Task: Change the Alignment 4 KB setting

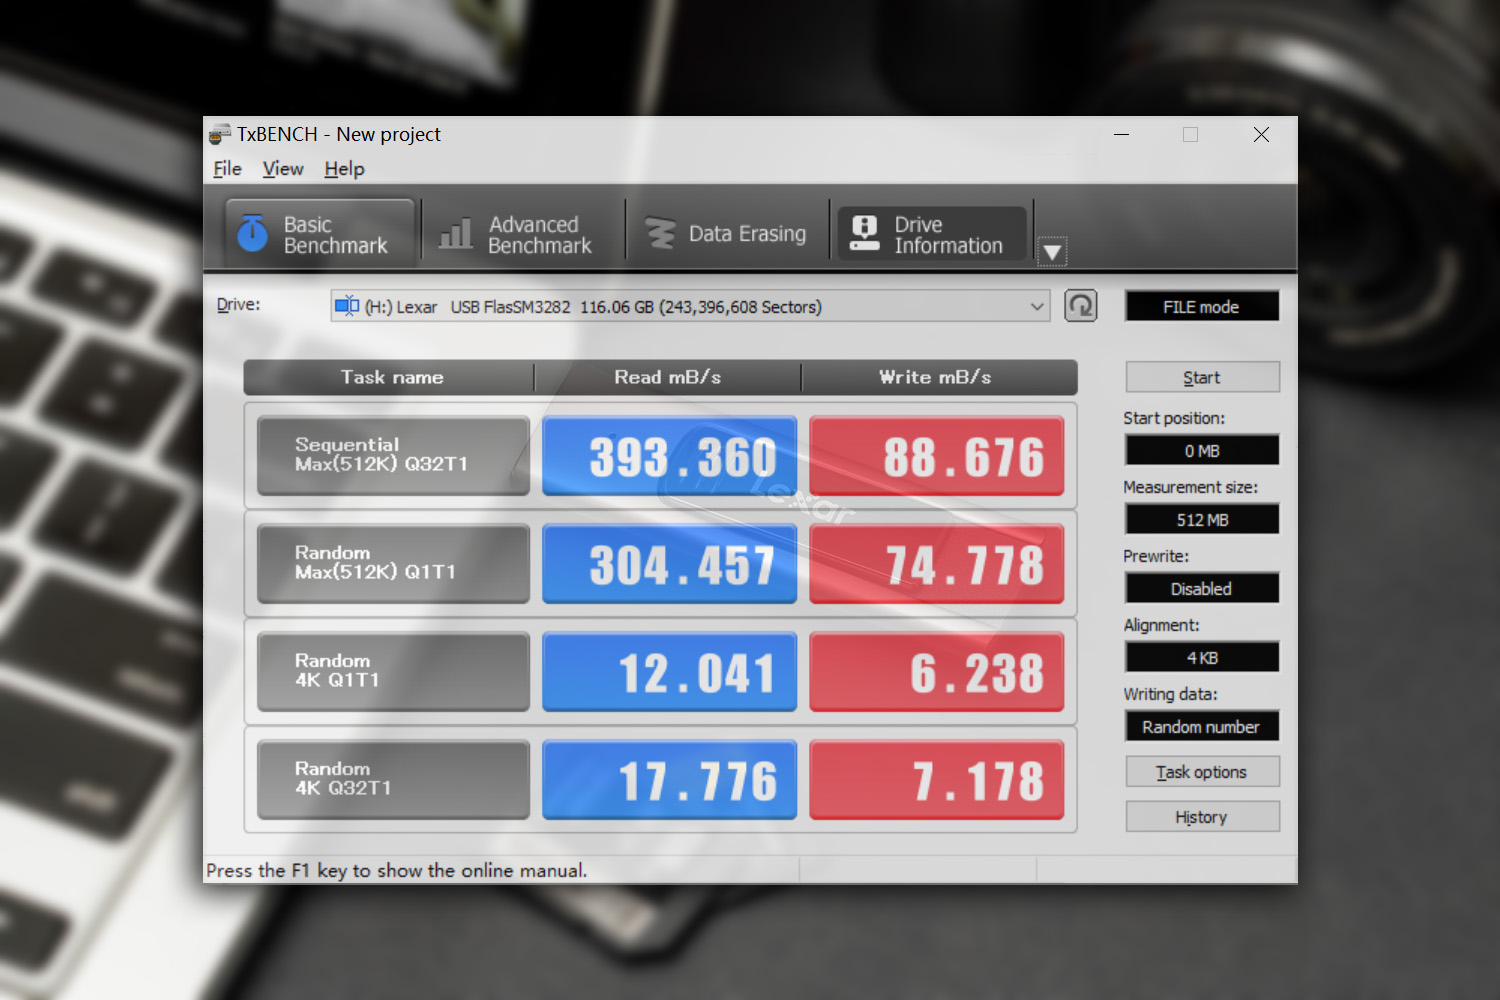Action: [1202, 657]
